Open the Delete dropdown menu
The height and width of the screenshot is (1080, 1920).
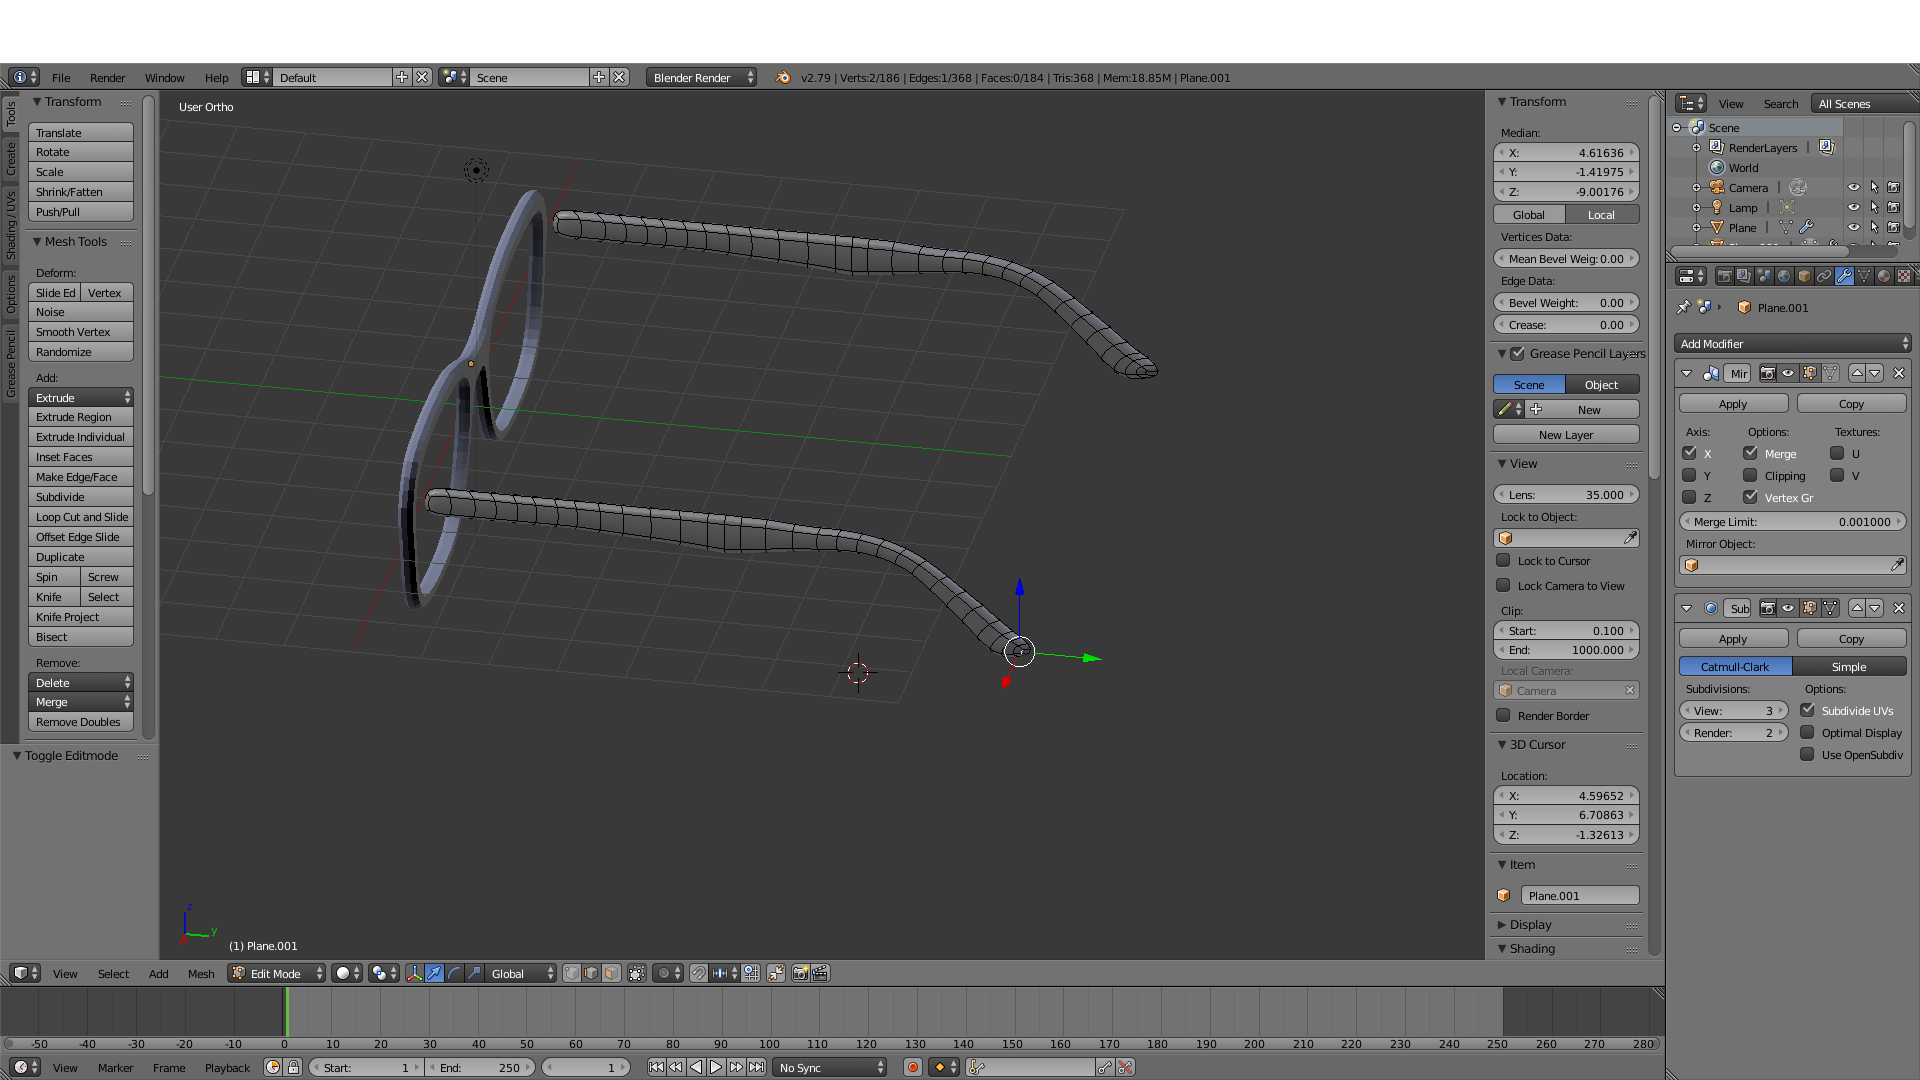click(x=81, y=683)
